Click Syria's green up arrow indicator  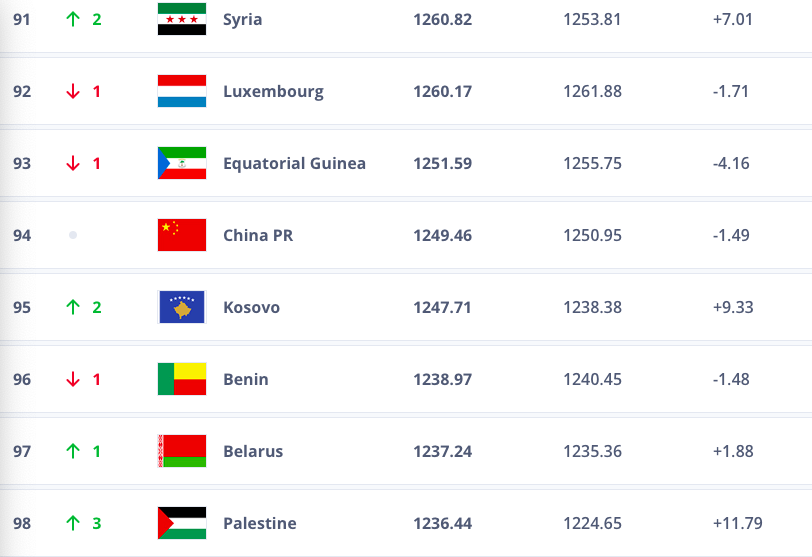73,19
